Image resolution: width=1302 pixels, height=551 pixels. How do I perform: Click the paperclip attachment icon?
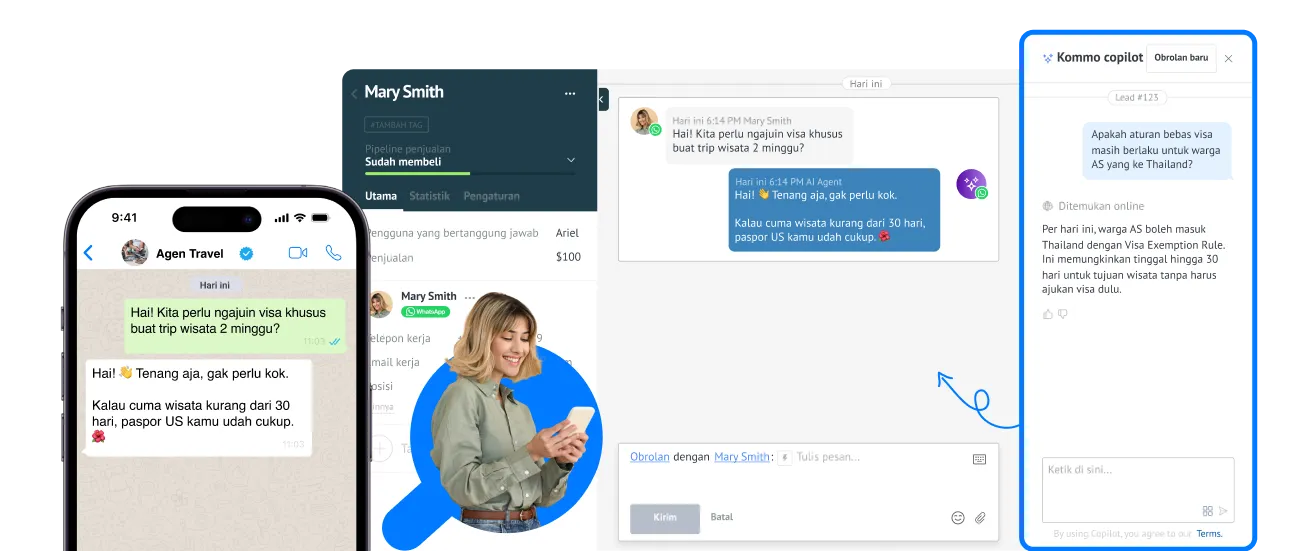coord(981,518)
